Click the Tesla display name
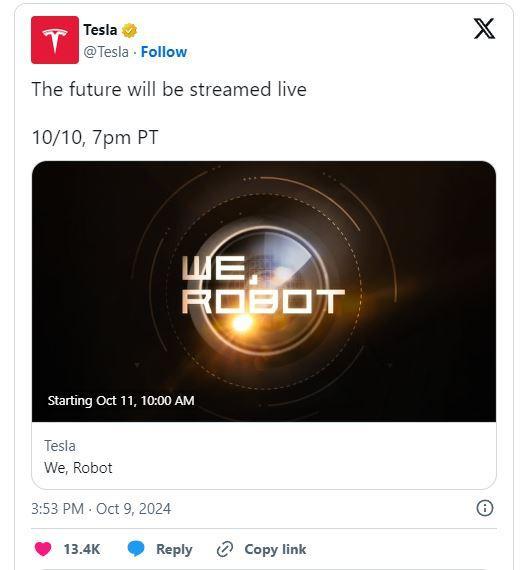Image resolution: width=524 pixels, height=570 pixels. [100, 30]
